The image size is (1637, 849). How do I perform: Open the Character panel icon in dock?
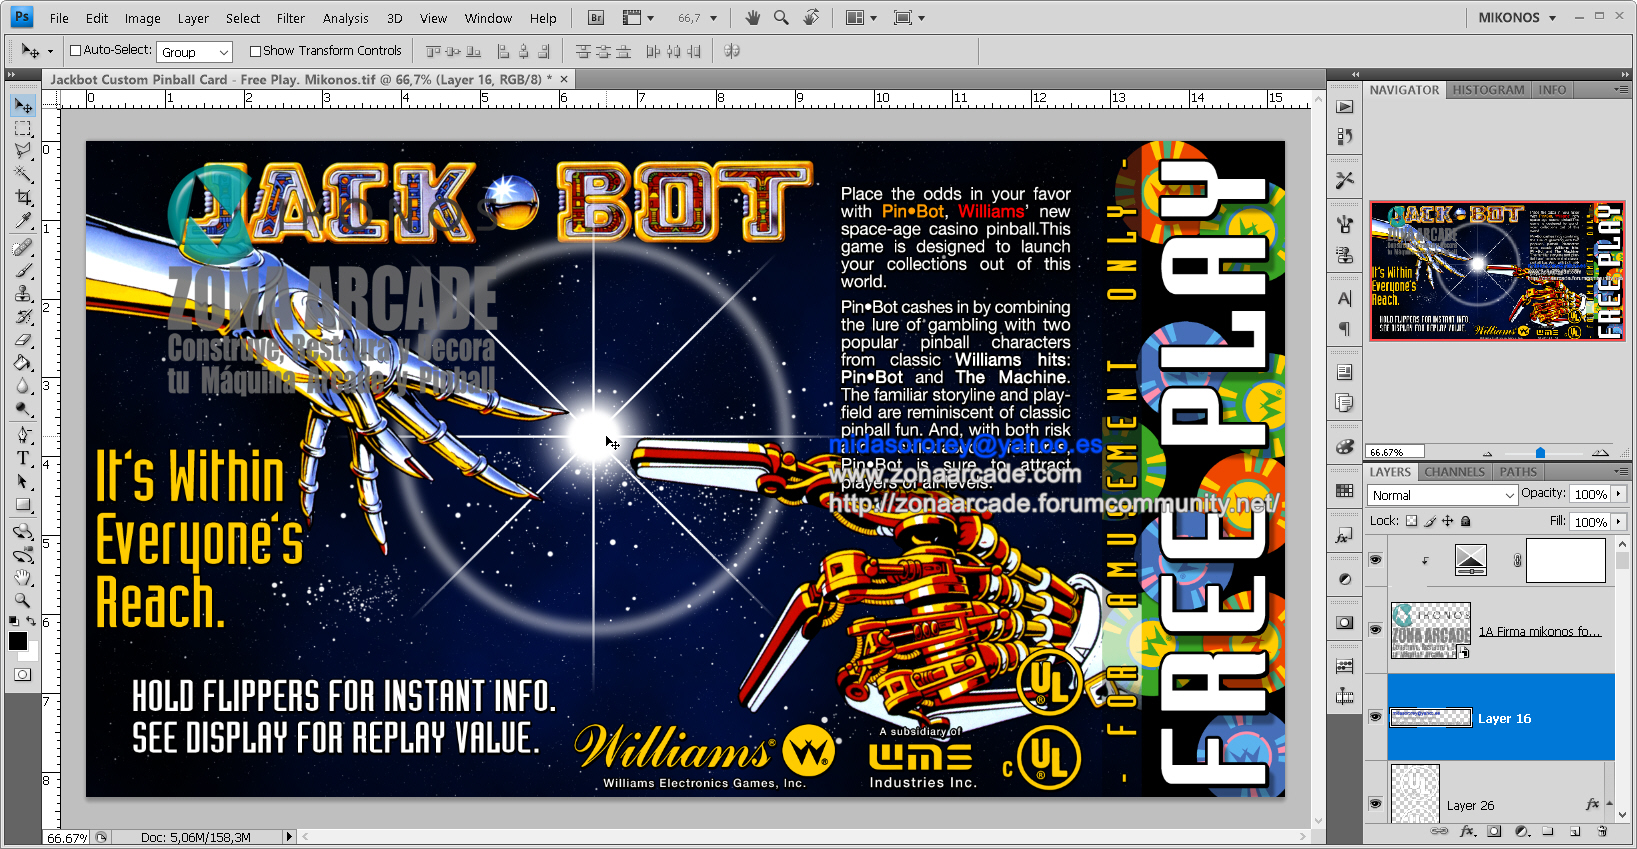[1345, 298]
